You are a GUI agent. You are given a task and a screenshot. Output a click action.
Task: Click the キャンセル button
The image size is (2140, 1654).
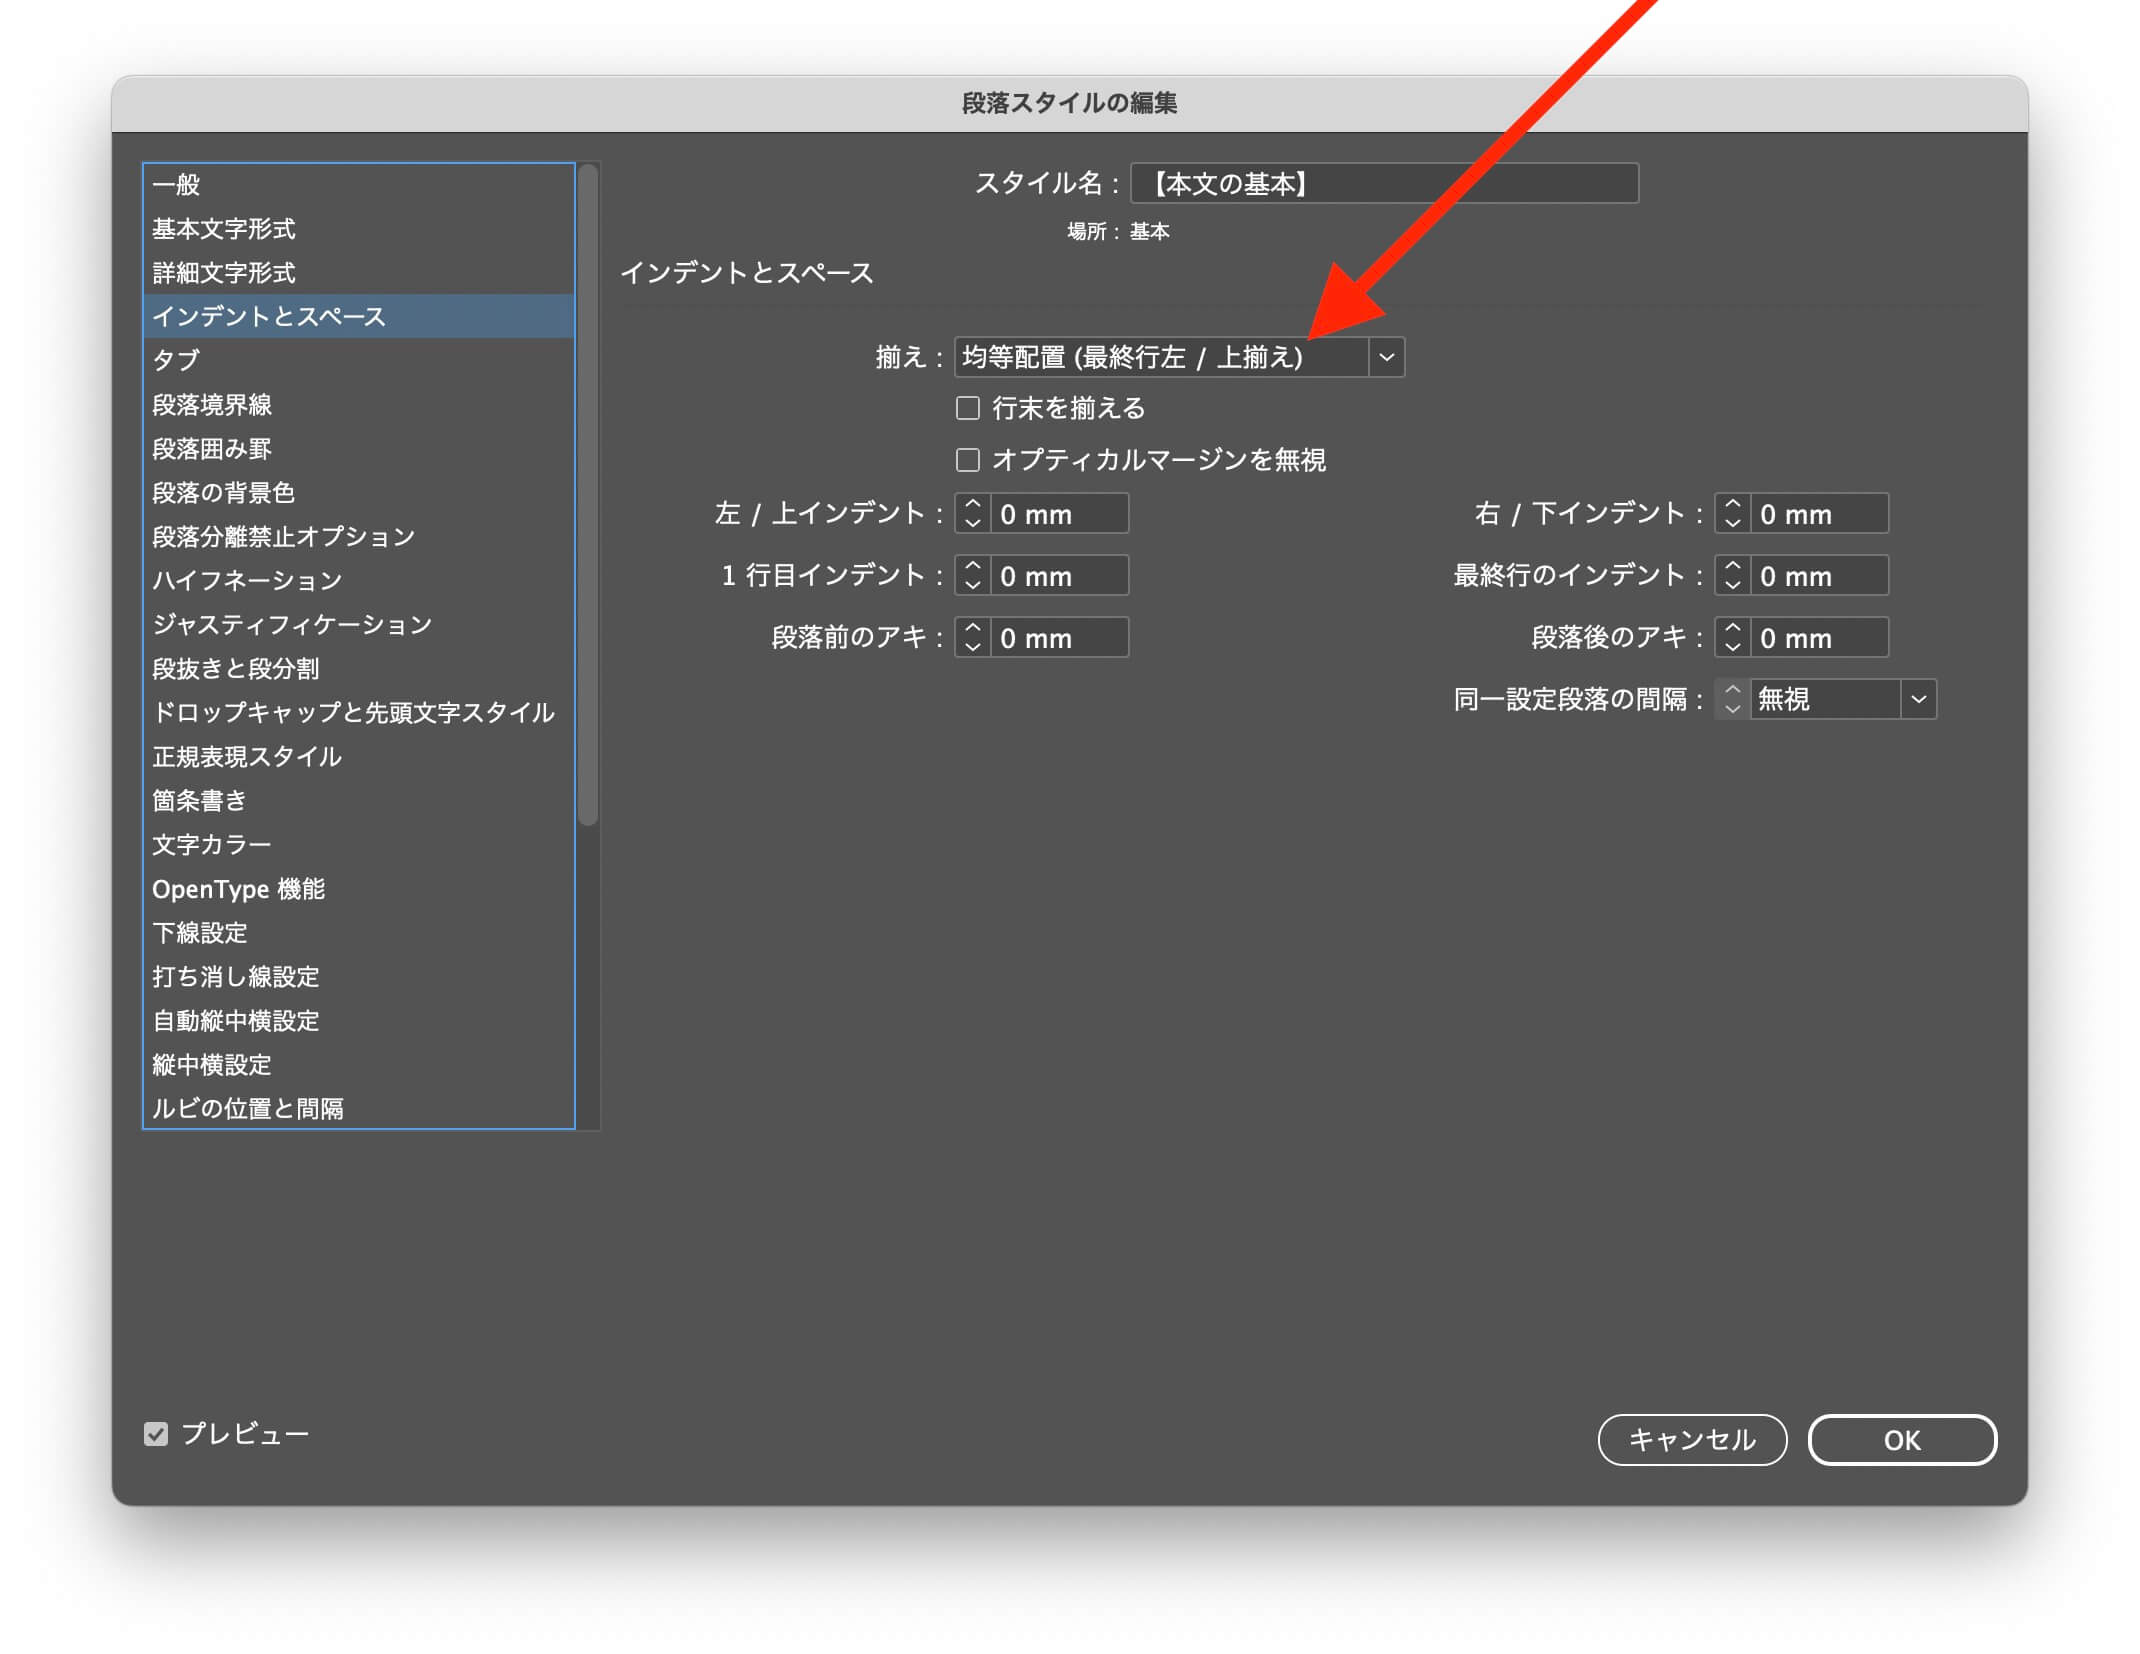tap(1691, 1440)
